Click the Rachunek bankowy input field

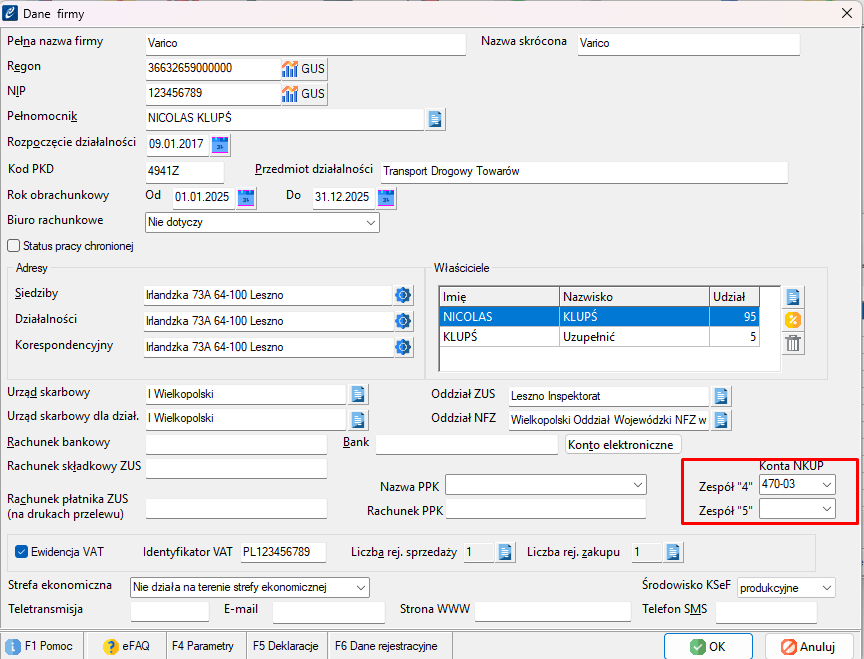[x=236, y=444]
